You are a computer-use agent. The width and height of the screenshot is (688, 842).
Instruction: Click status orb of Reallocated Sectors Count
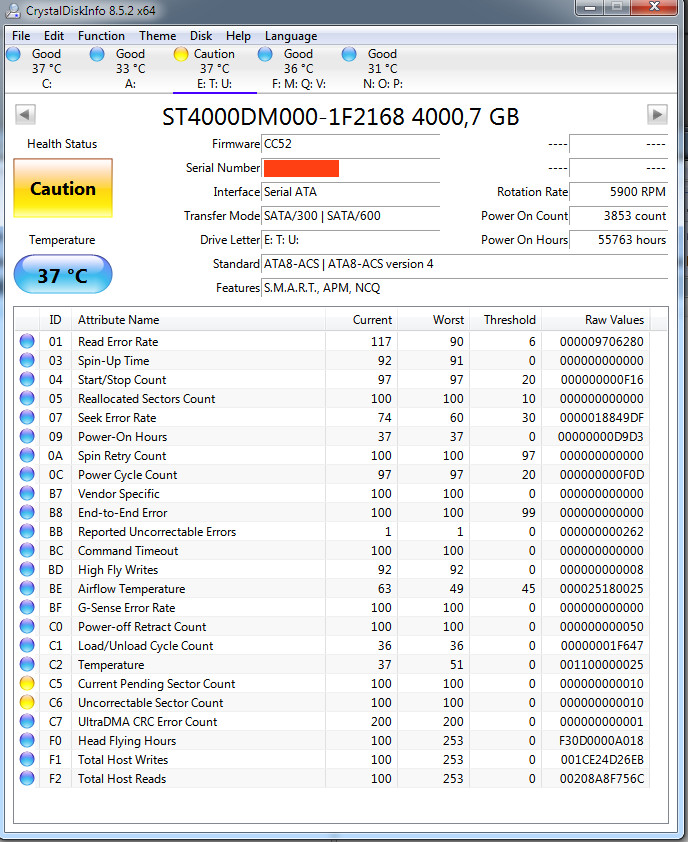click(x=27, y=398)
